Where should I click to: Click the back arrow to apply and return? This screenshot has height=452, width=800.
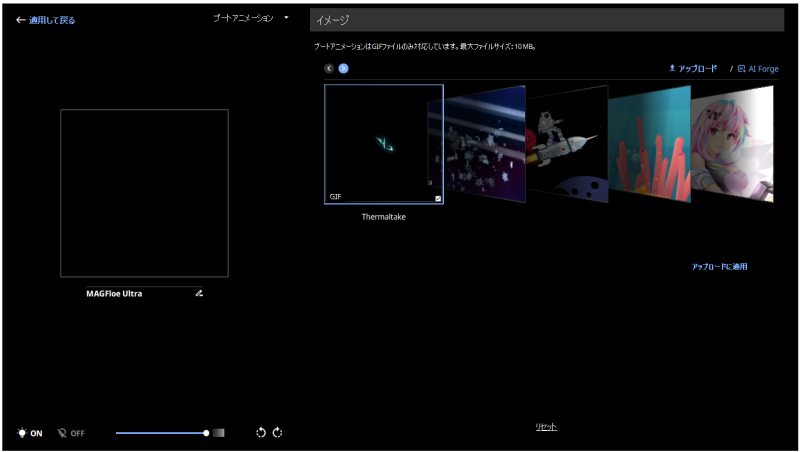point(21,20)
